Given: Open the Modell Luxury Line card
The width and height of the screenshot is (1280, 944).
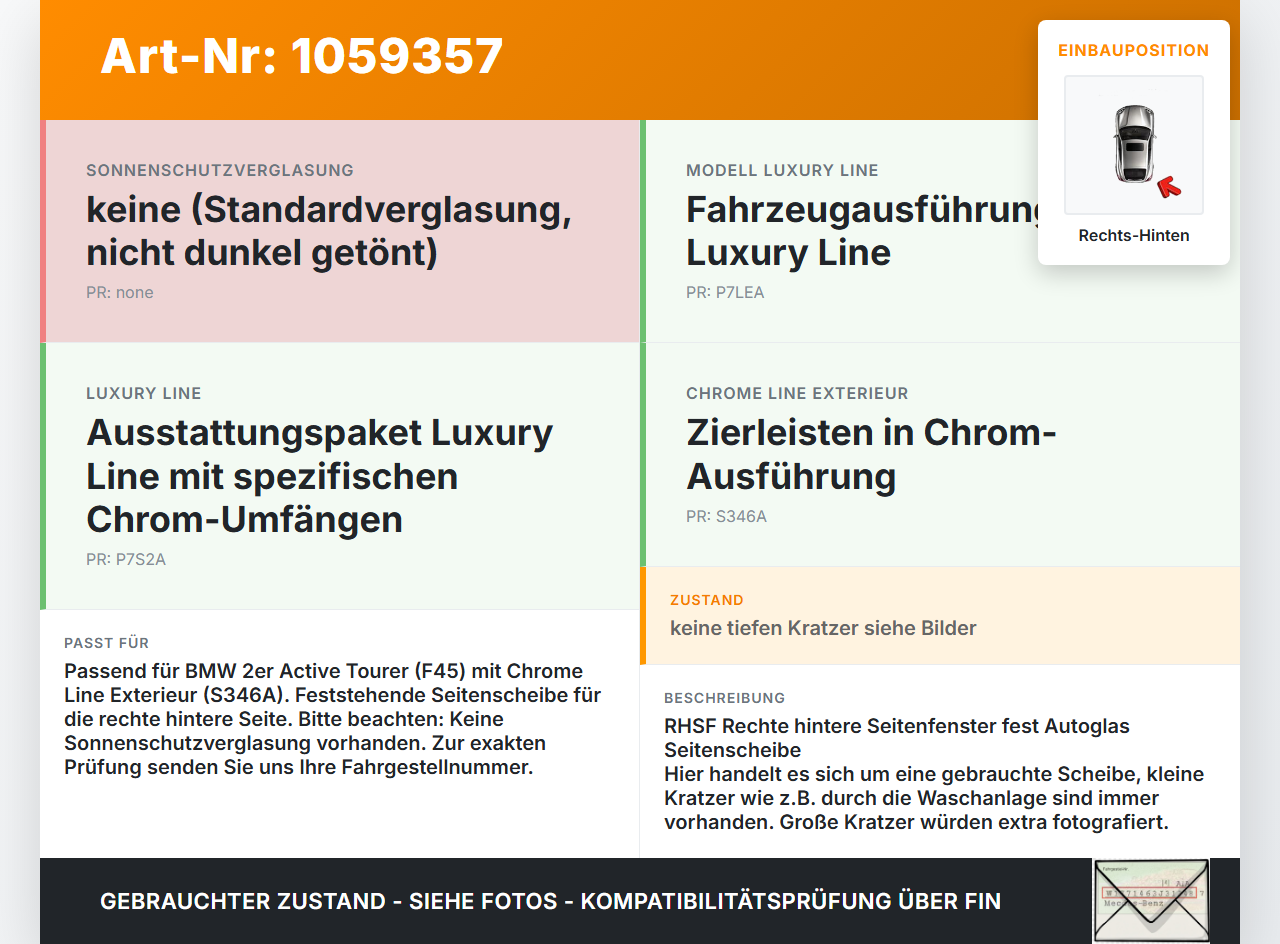Looking at the screenshot, I should [940, 231].
